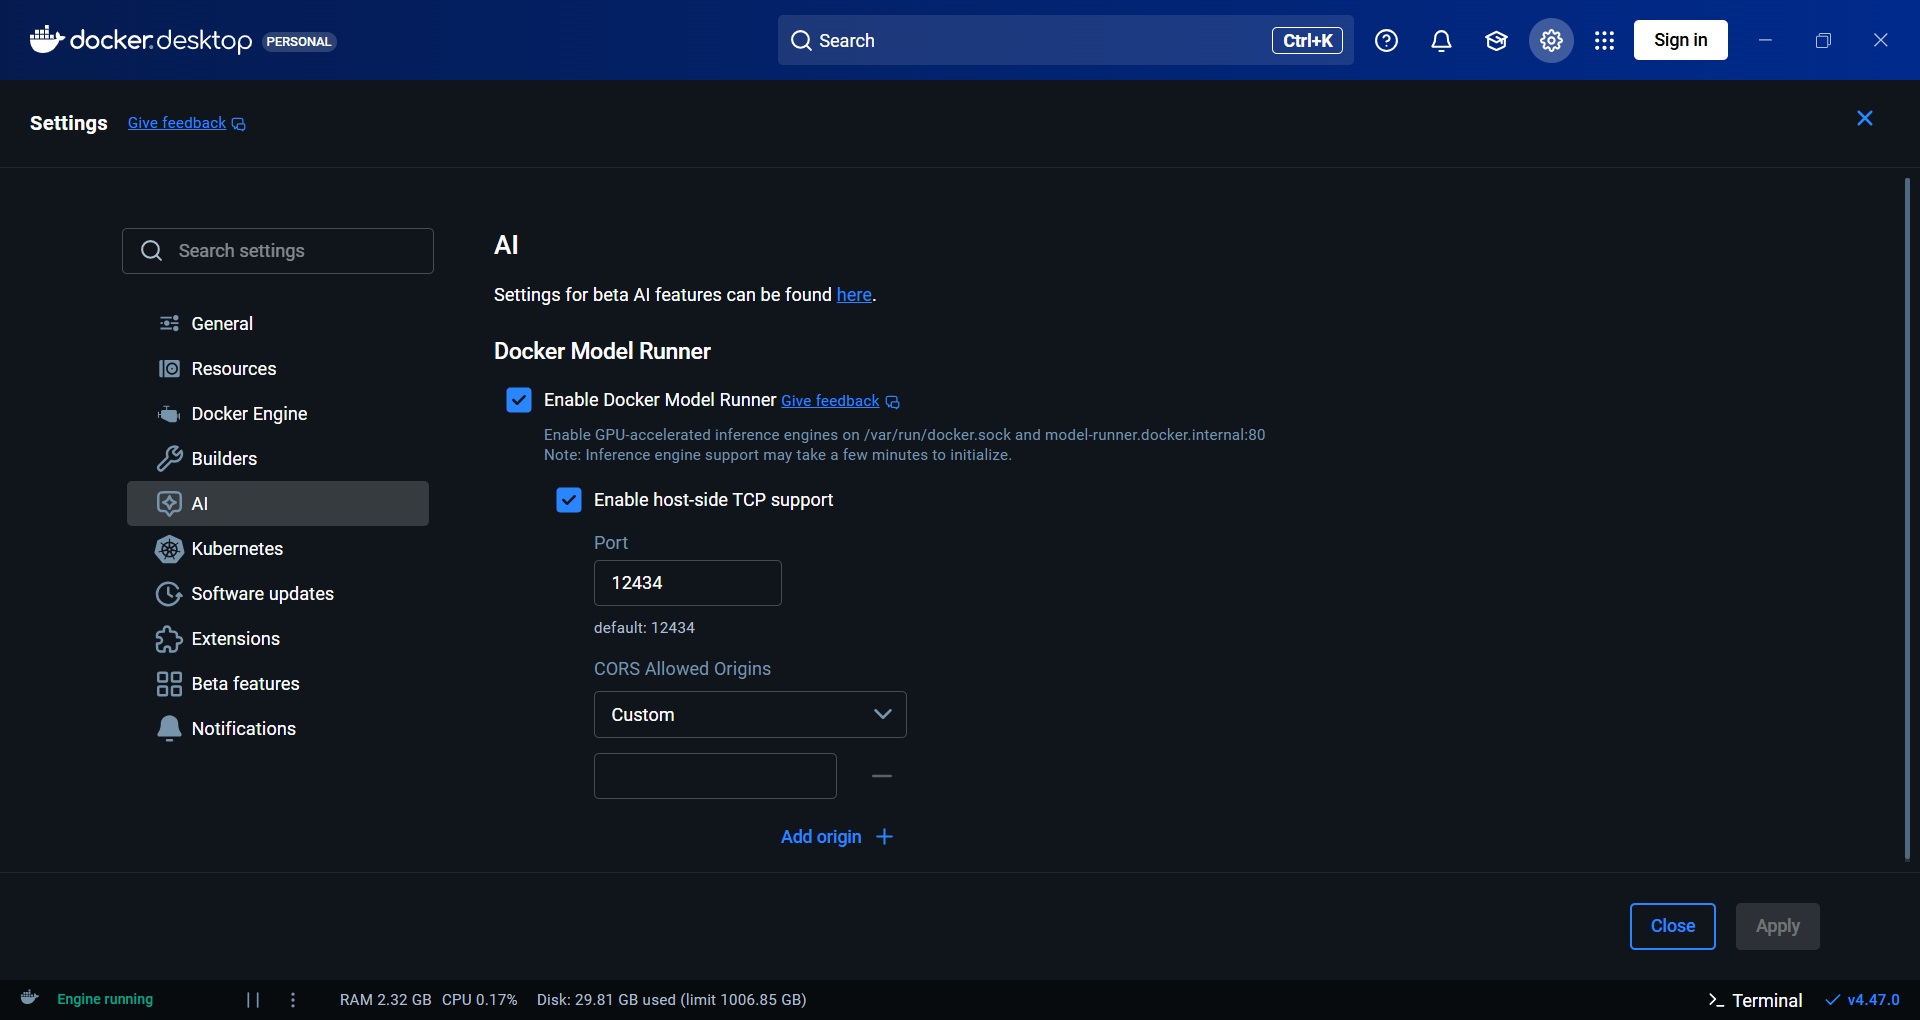The height and width of the screenshot is (1020, 1920).
Task: Expand the CORS Allowed Origins dropdown
Action: pyautogui.click(x=750, y=715)
